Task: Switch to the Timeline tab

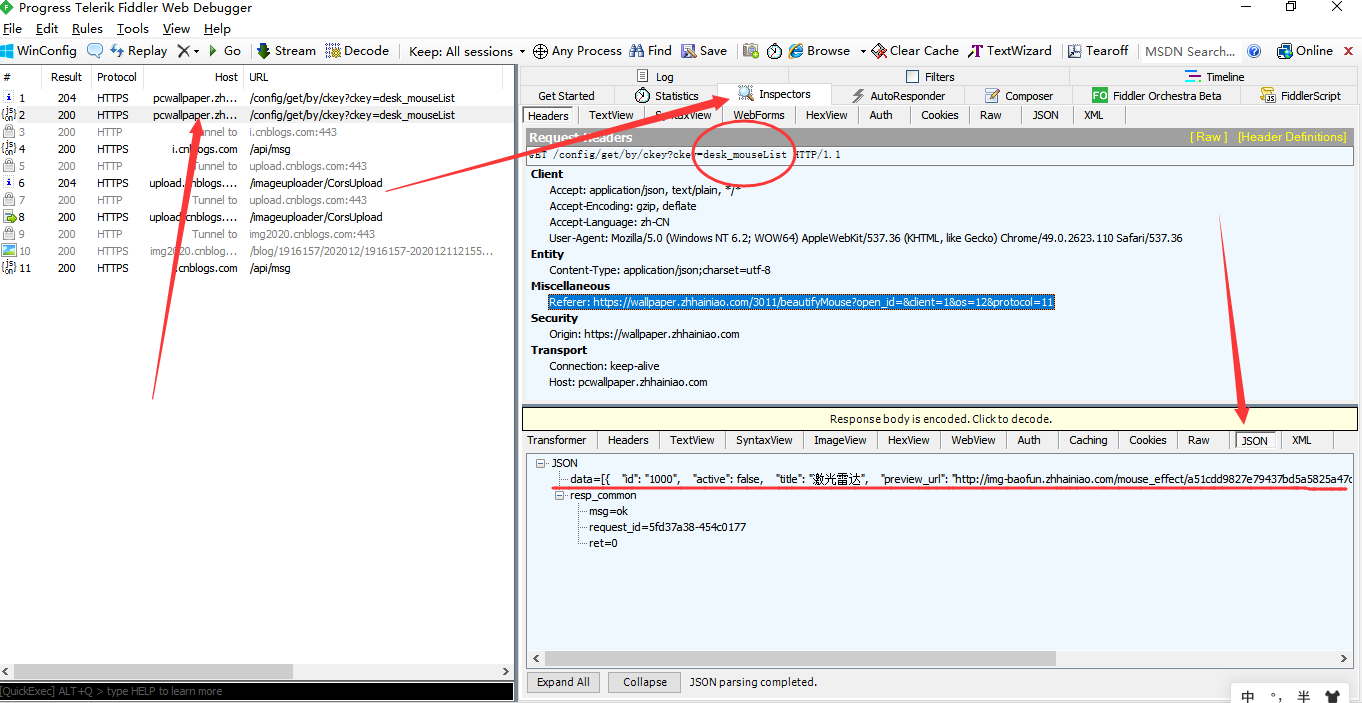Action: pyautogui.click(x=1215, y=76)
